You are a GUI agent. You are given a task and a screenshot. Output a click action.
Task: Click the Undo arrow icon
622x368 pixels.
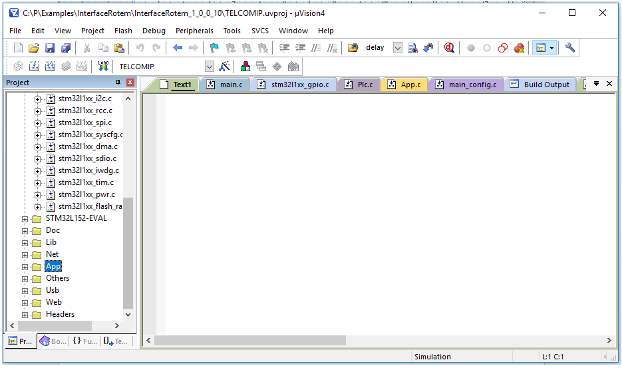pyautogui.click(x=140, y=48)
